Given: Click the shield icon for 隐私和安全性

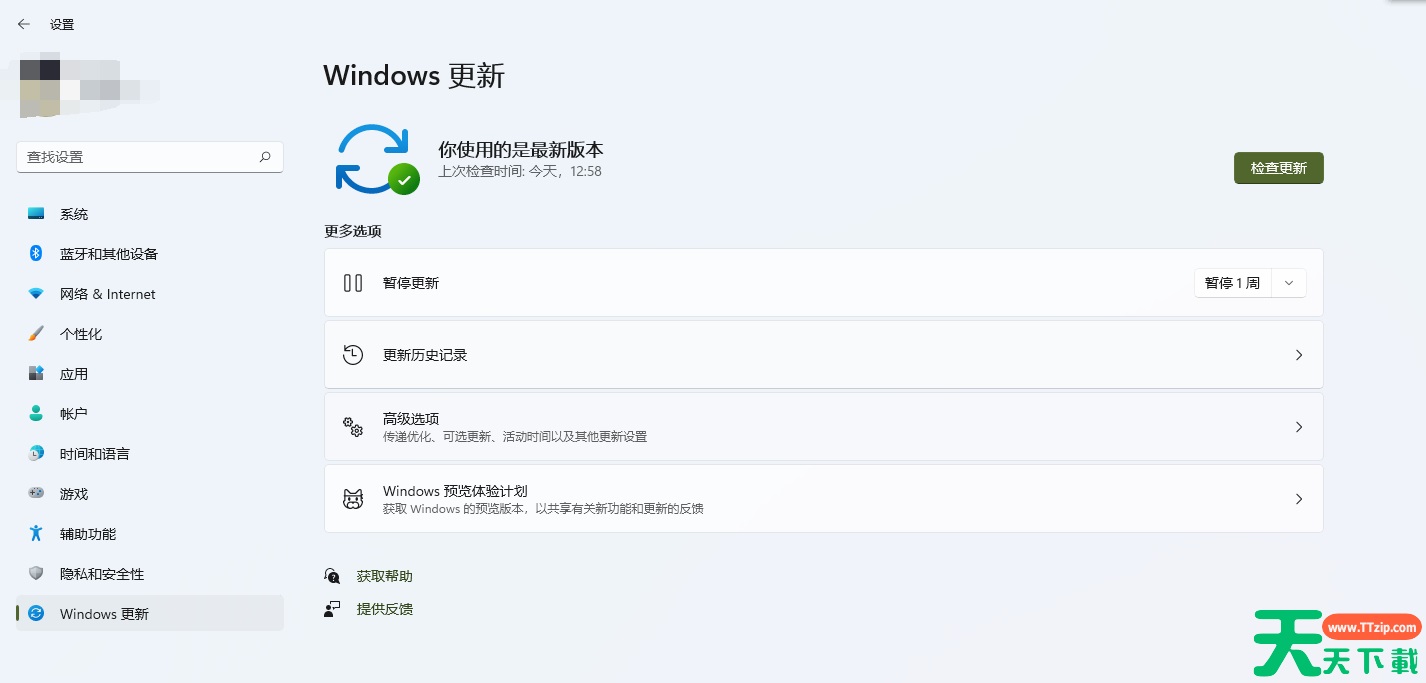Looking at the screenshot, I should (36, 574).
